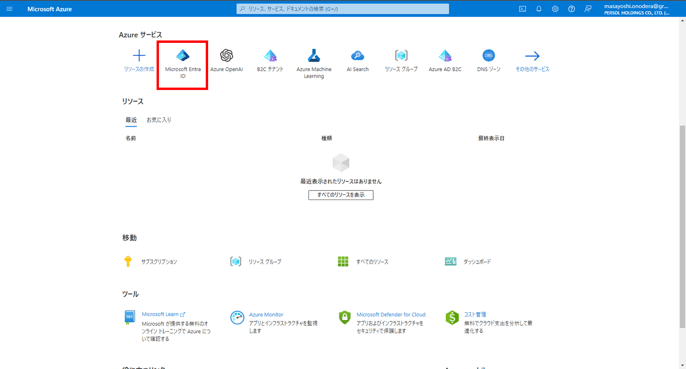Open コスト管理 link
The height and width of the screenshot is (369, 686).
475,314
